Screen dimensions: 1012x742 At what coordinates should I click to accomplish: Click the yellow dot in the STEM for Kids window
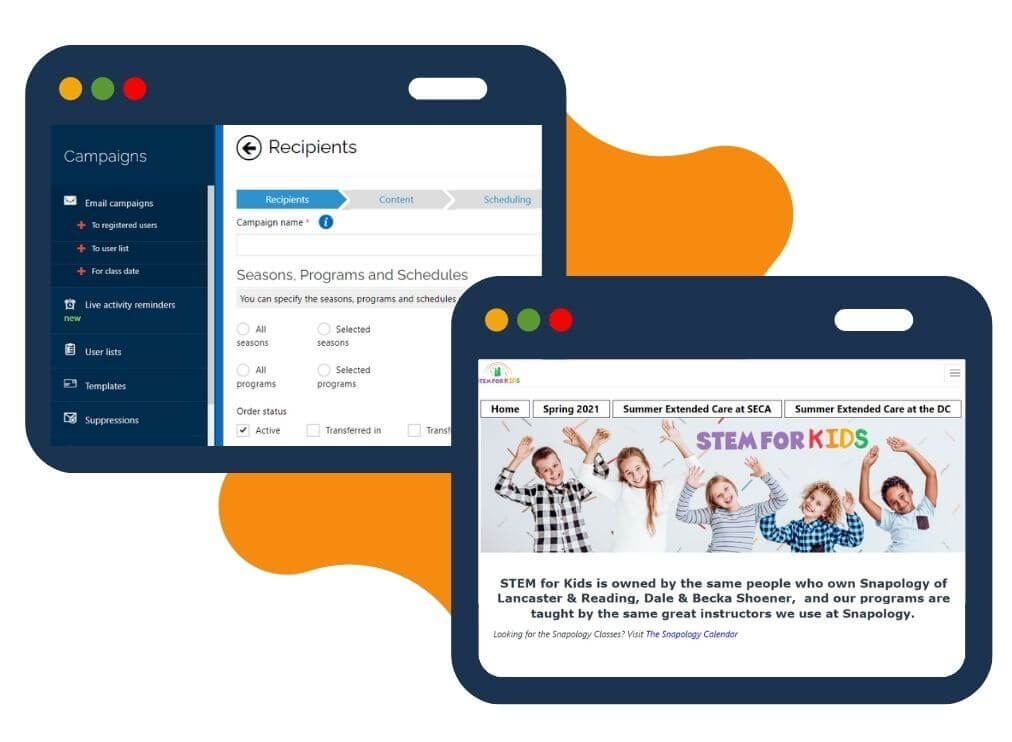tap(496, 320)
